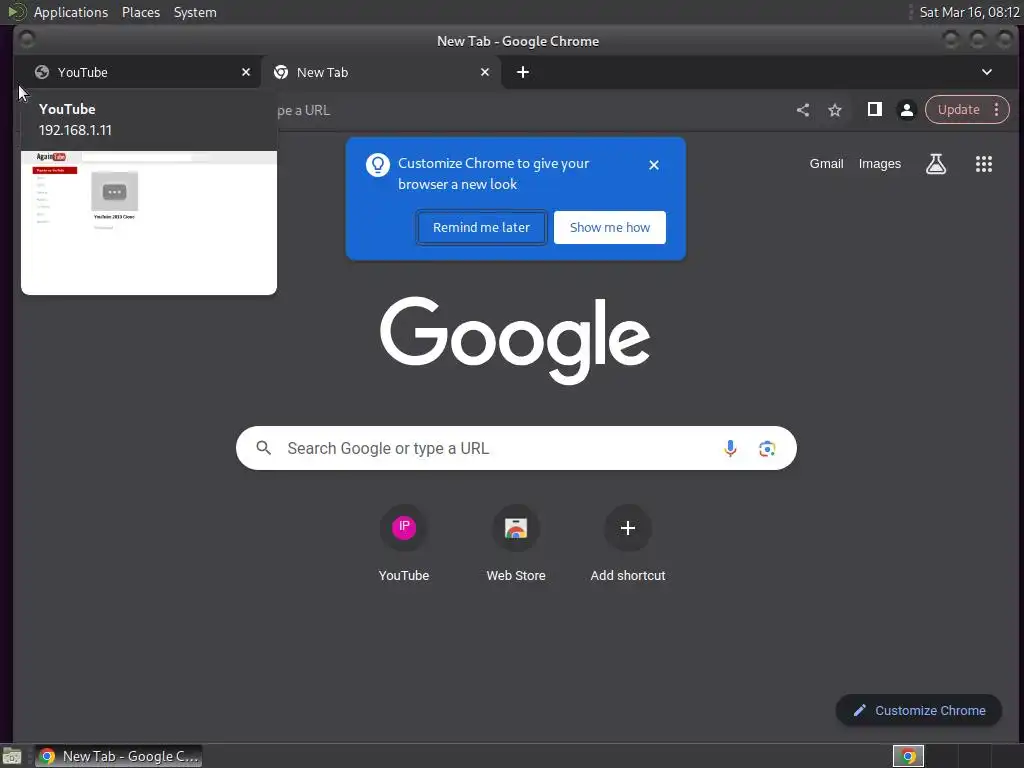Open the Places menu

140,12
